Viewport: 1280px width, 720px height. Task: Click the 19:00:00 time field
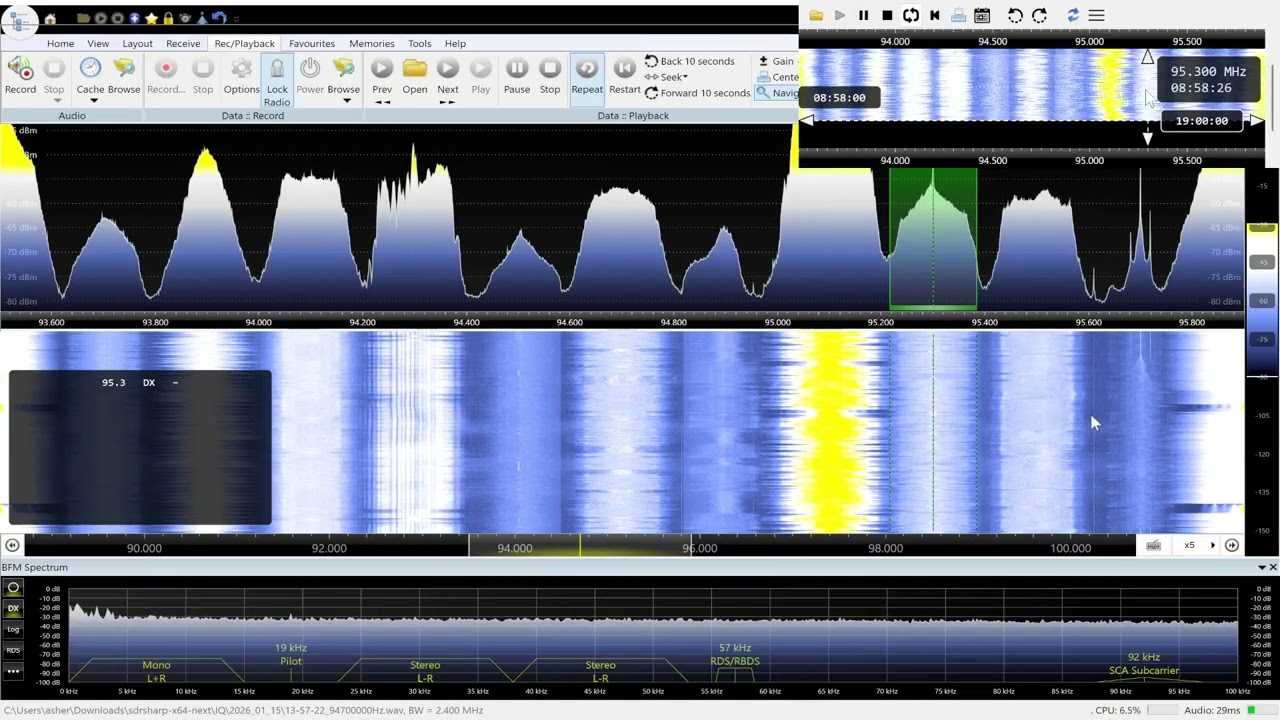click(x=1202, y=121)
